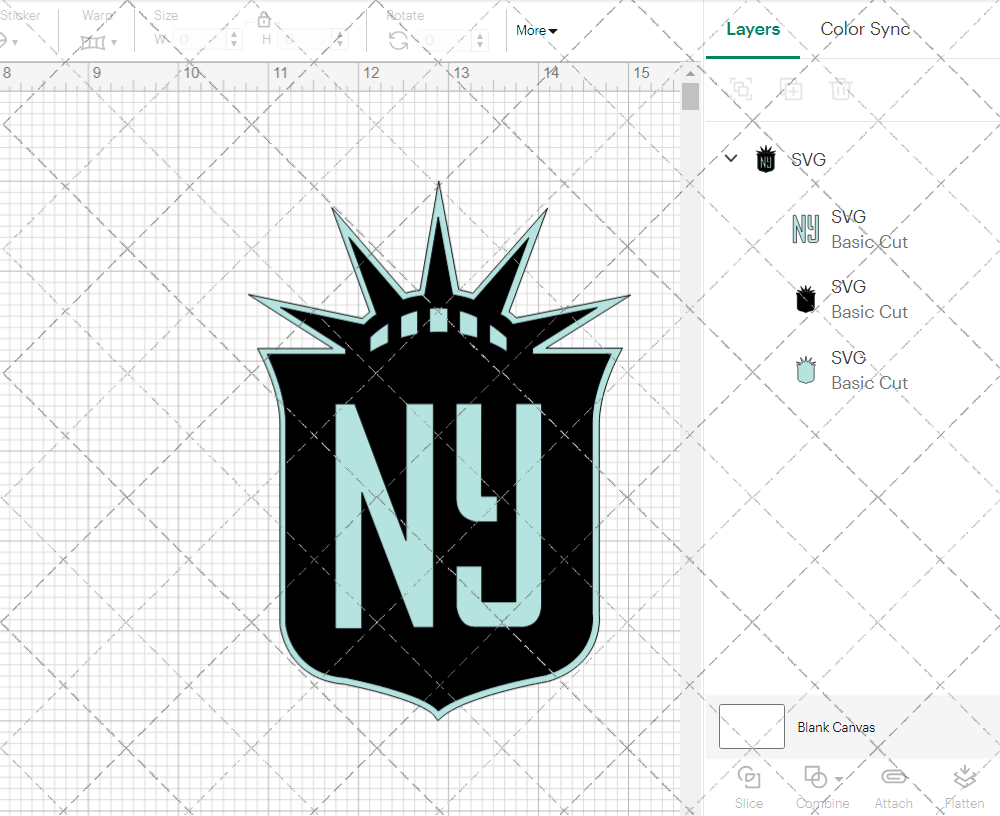The height and width of the screenshot is (816, 1000).
Task: Click the Attach button
Action: tap(893, 788)
